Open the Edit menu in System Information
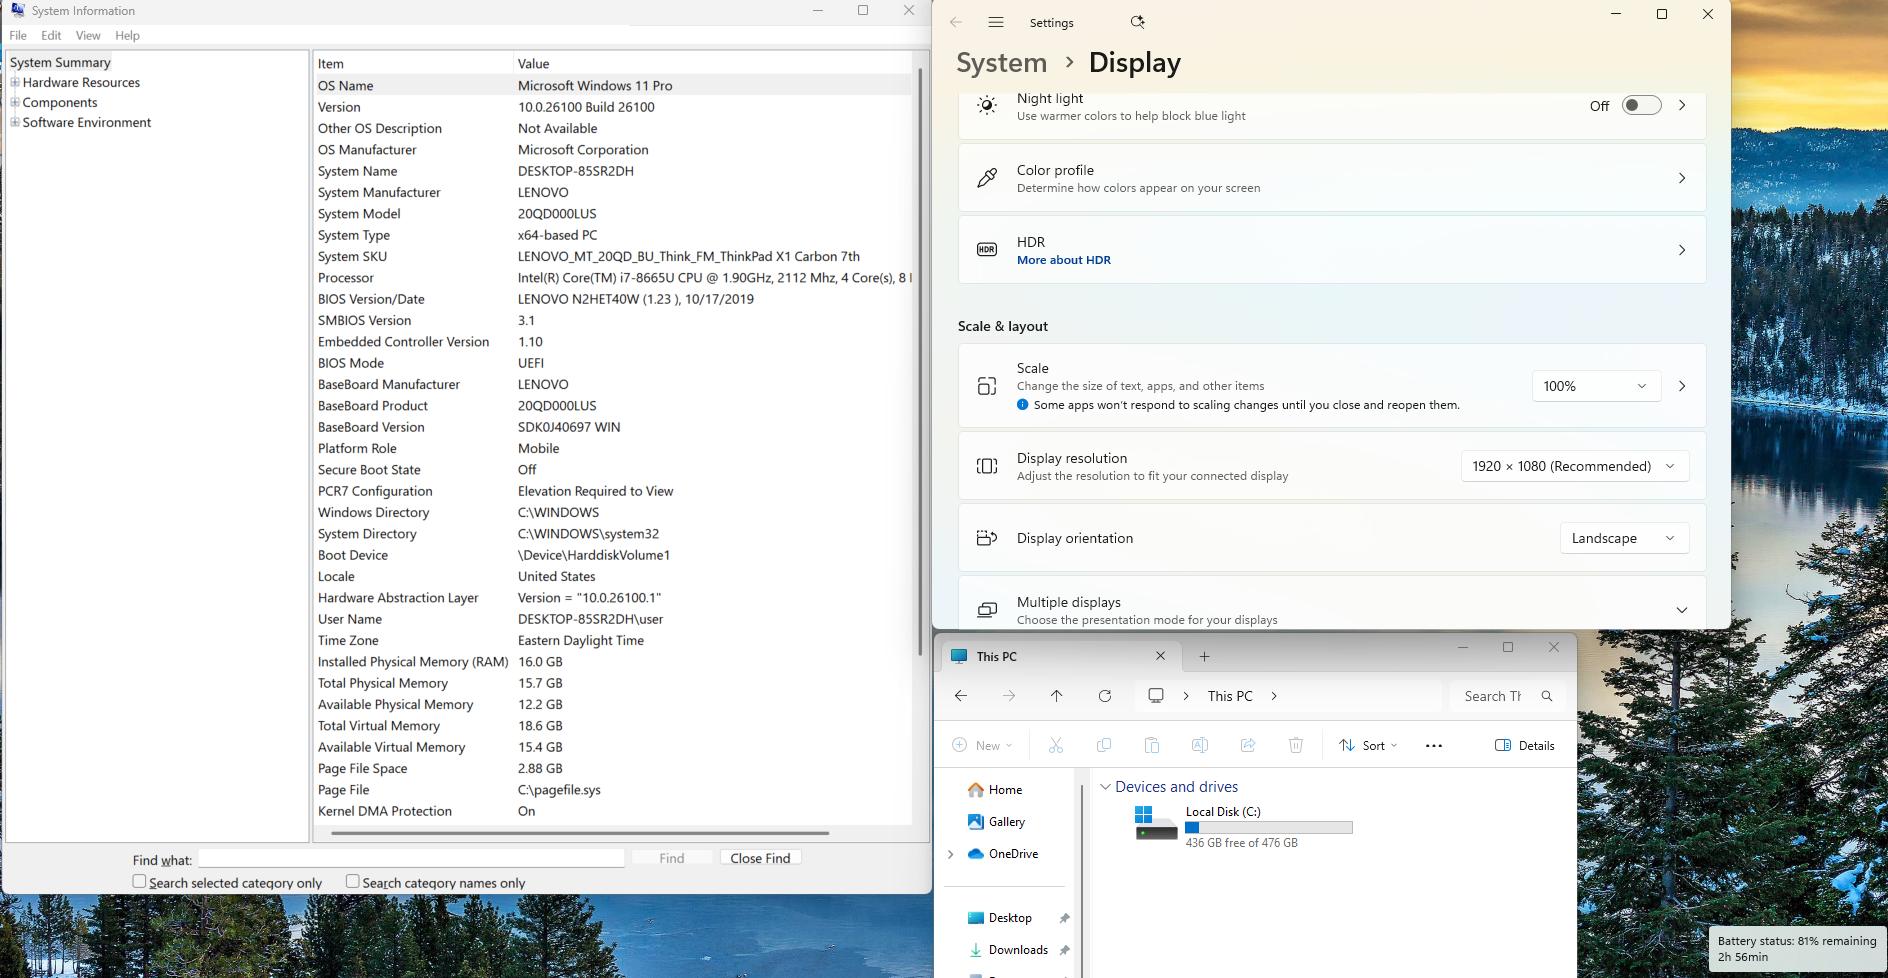The height and width of the screenshot is (978, 1888). coord(51,35)
